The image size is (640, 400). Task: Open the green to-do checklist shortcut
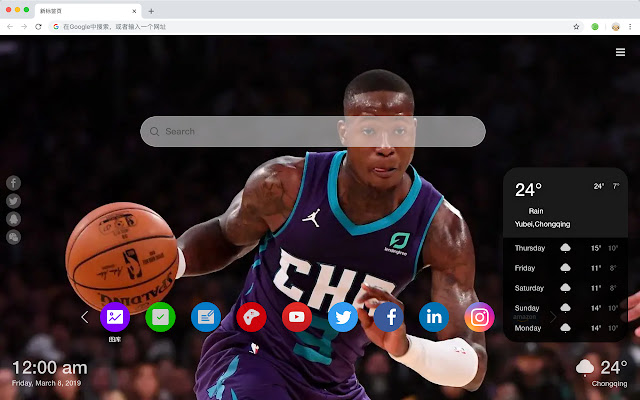(x=160, y=317)
